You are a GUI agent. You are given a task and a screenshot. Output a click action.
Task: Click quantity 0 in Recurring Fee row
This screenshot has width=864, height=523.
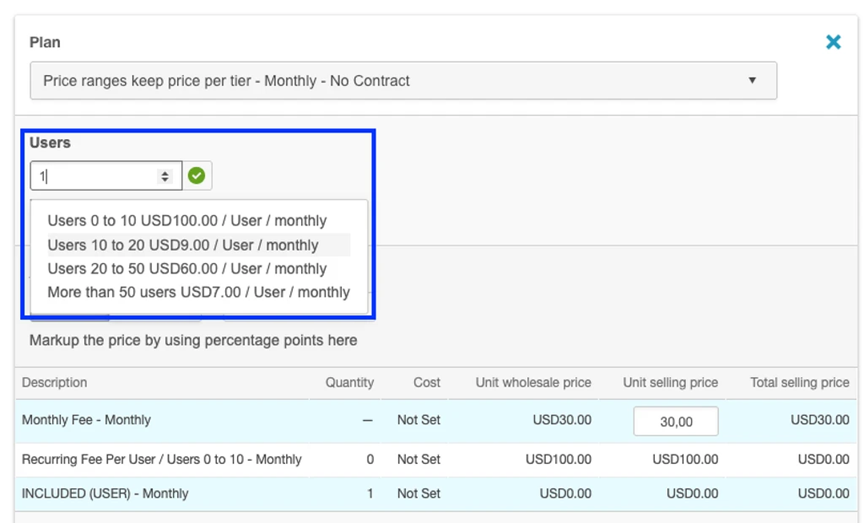tap(370, 459)
